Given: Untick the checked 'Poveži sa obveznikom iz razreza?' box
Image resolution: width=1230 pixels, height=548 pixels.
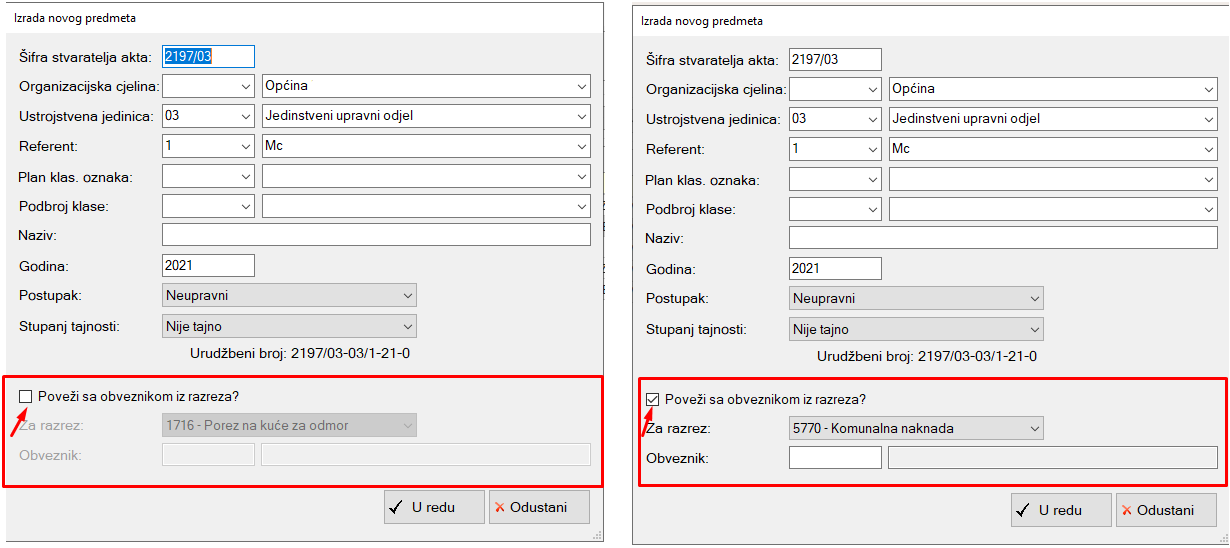Looking at the screenshot, I should [x=653, y=399].
